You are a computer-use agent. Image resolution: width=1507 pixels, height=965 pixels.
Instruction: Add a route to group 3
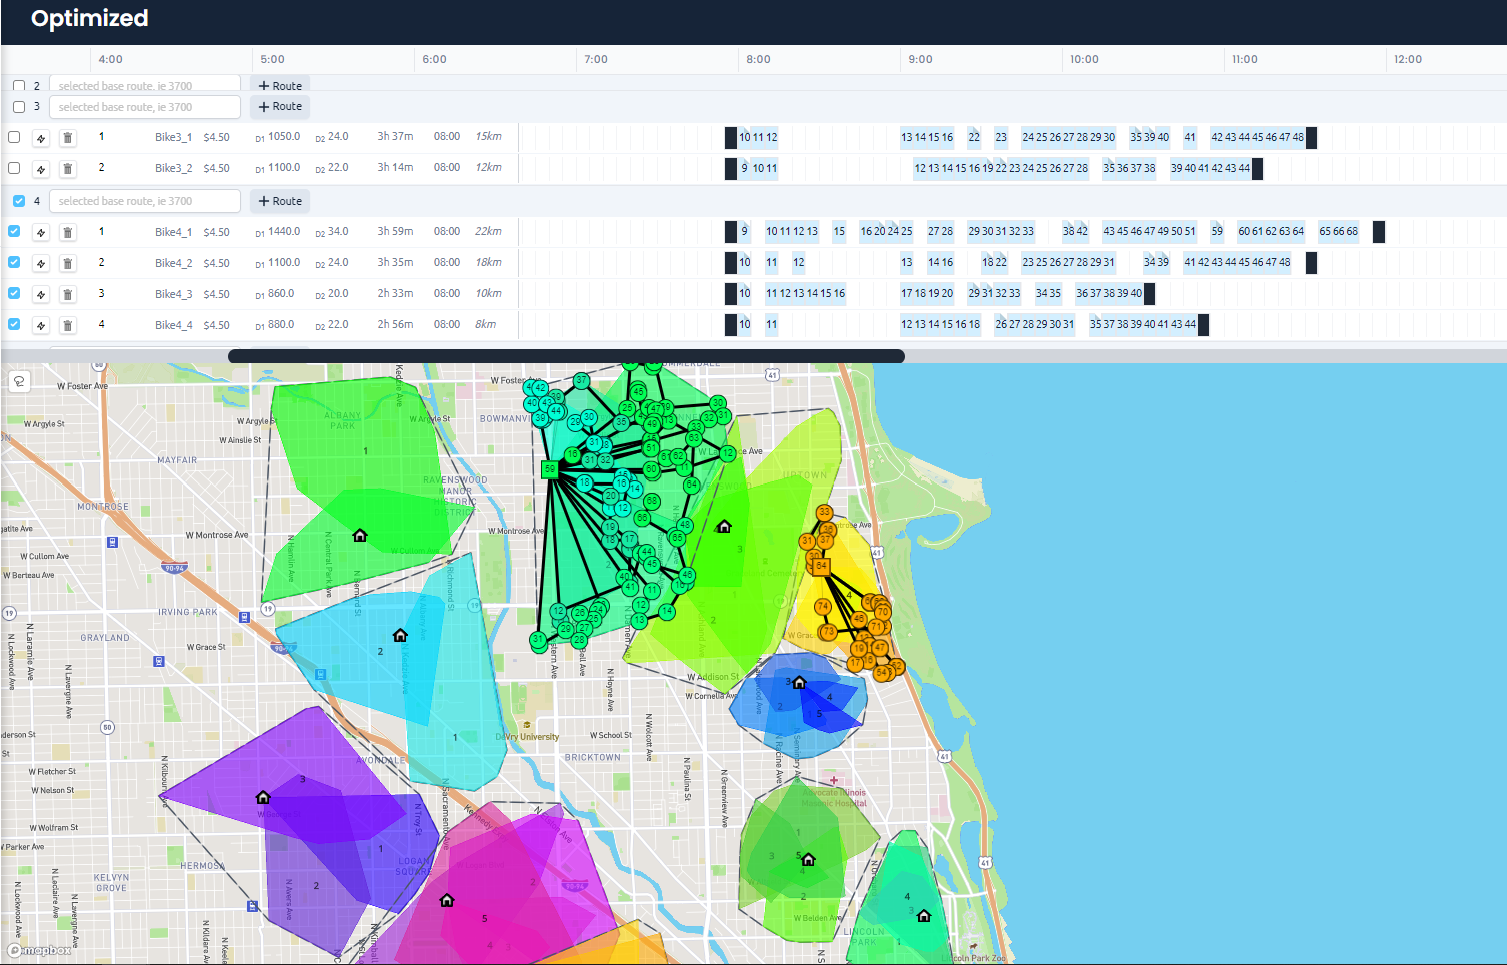click(280, 107)
